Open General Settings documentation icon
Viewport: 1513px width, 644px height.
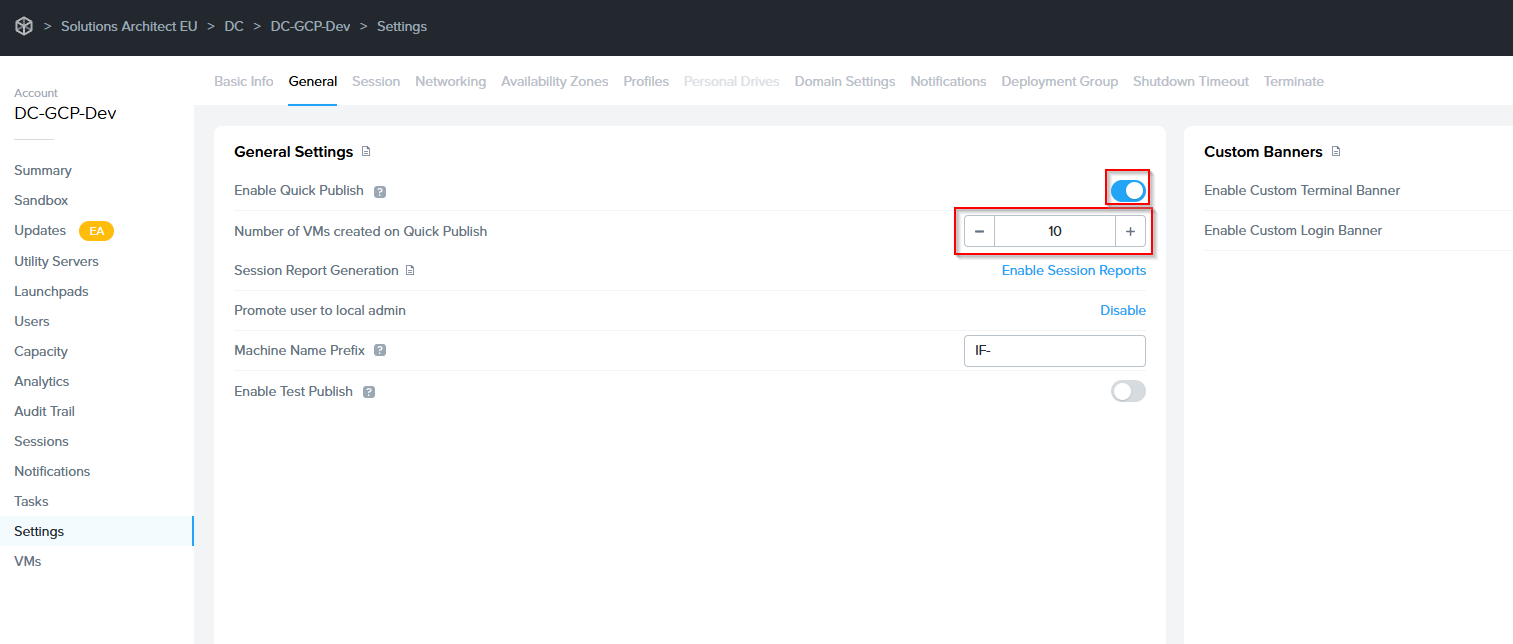[366, 152]
